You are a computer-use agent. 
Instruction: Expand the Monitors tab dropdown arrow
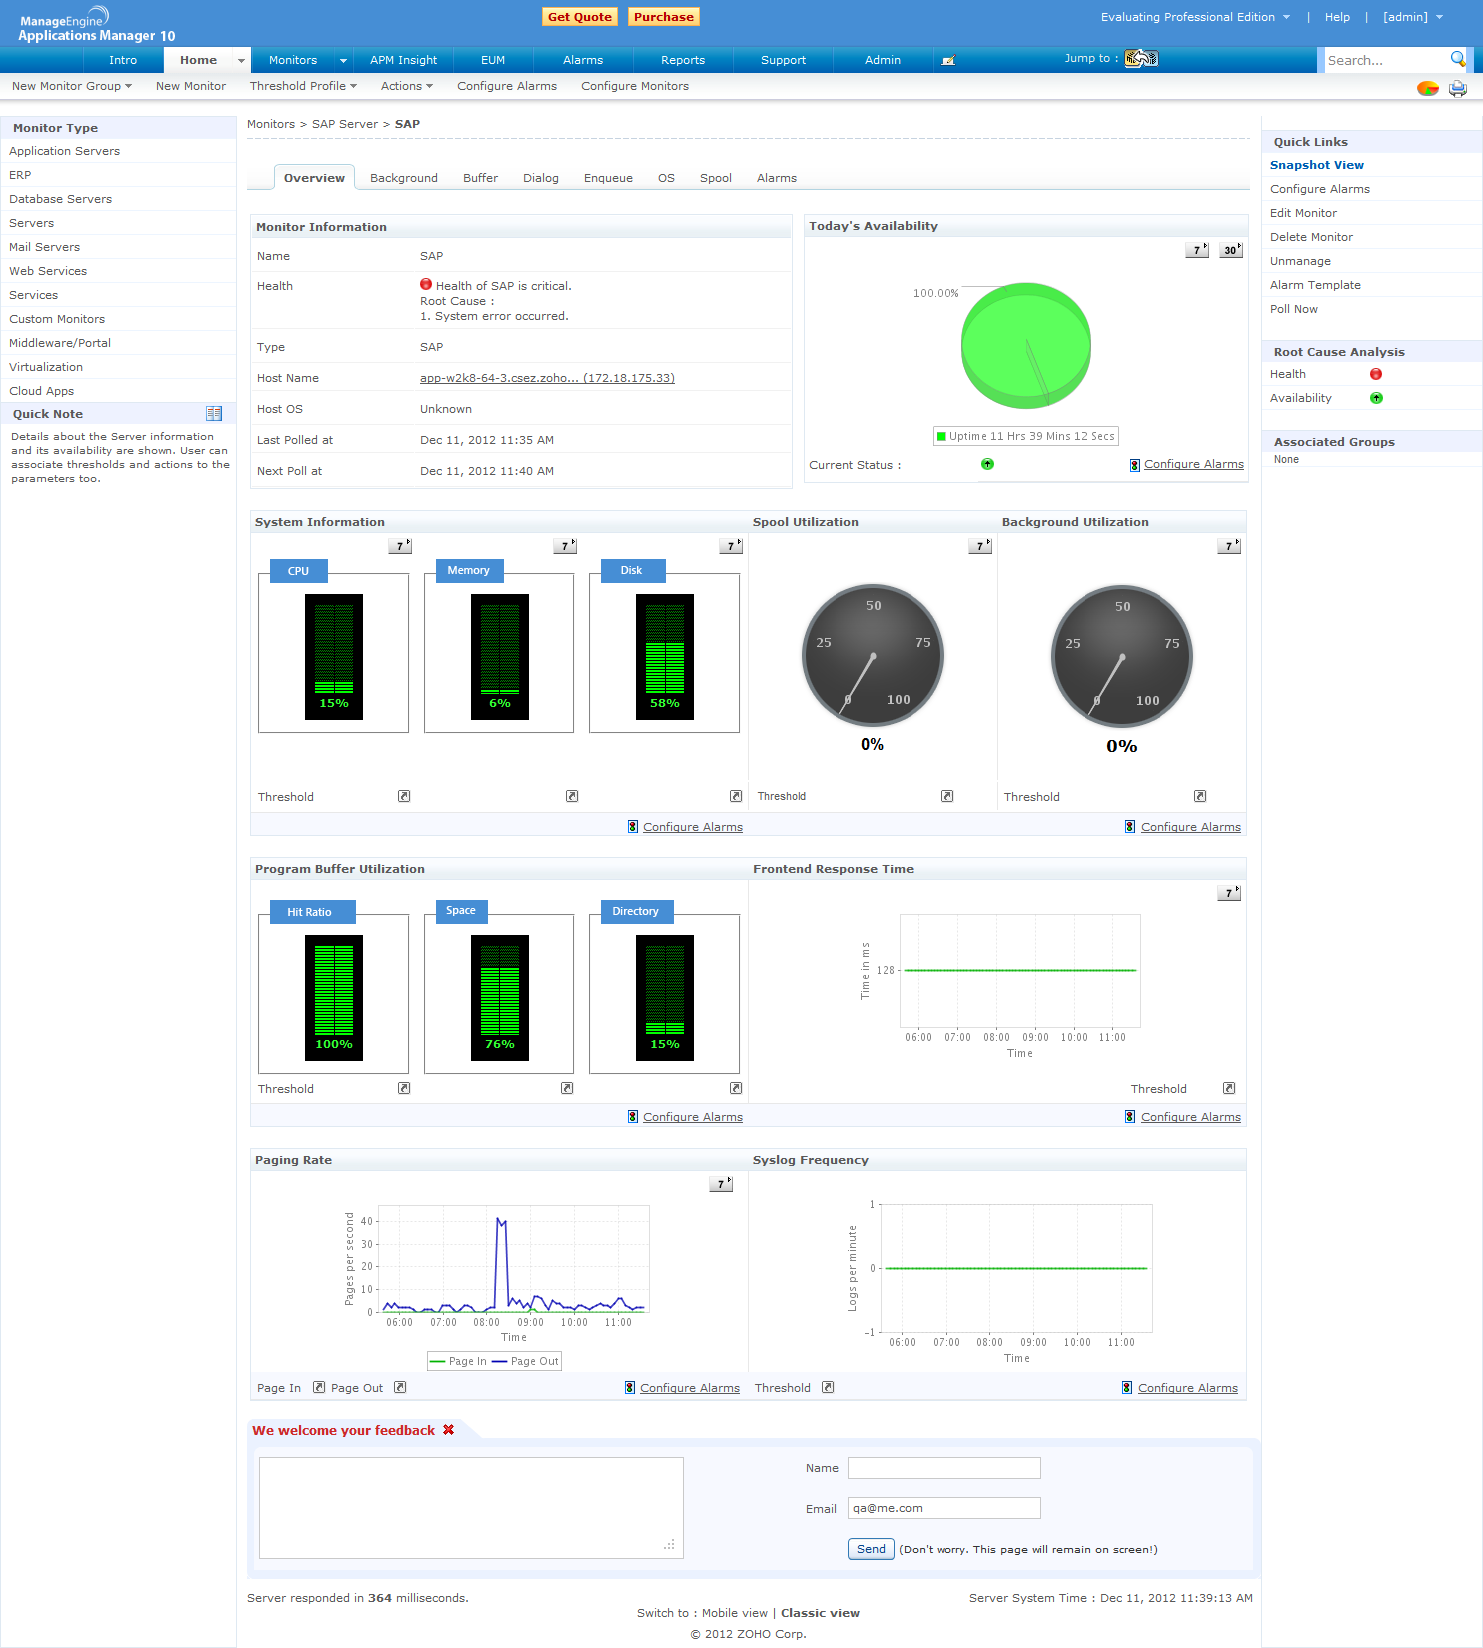(x=343, y=61)
